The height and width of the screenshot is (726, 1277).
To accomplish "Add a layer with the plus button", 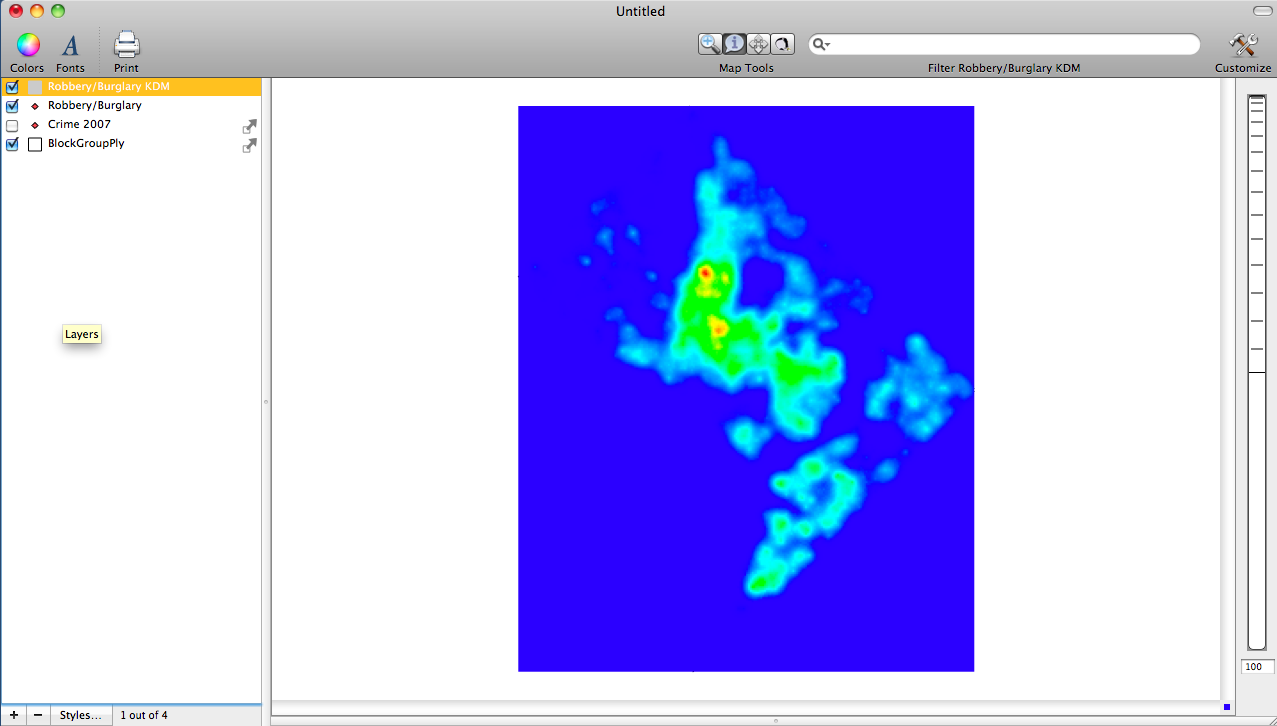I will click(13, 715).
